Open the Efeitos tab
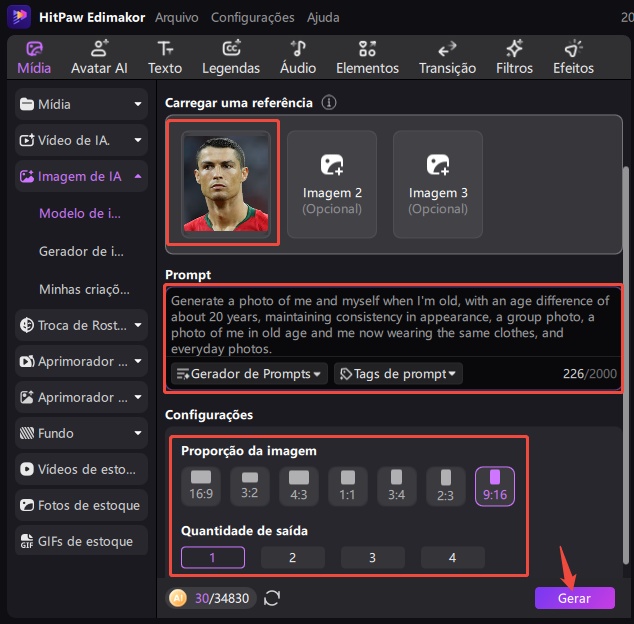This screenshot has width=634, height=624. pos(573,57)
